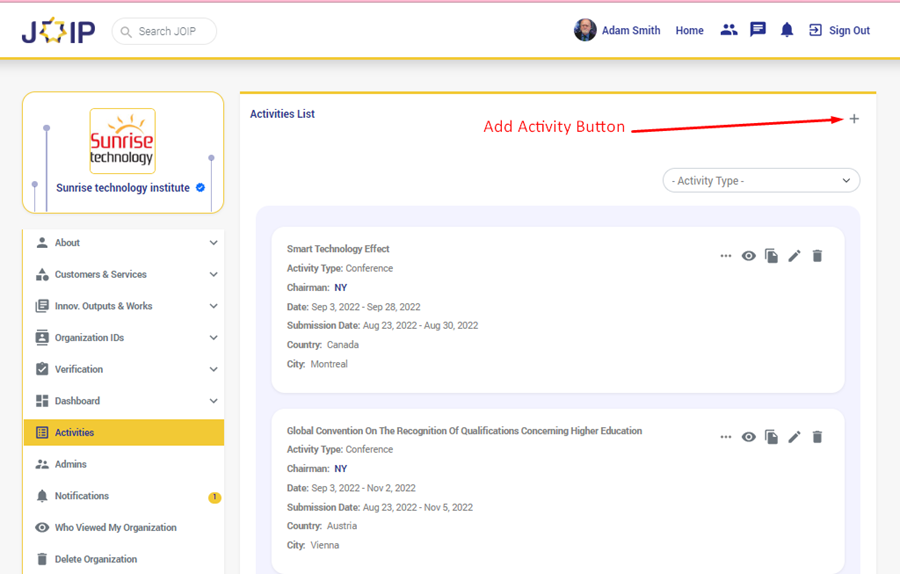This screenshot has height=574, width=900.
Task: Open Who Viewed My Organization menu item
Action: tap(115, 527)
